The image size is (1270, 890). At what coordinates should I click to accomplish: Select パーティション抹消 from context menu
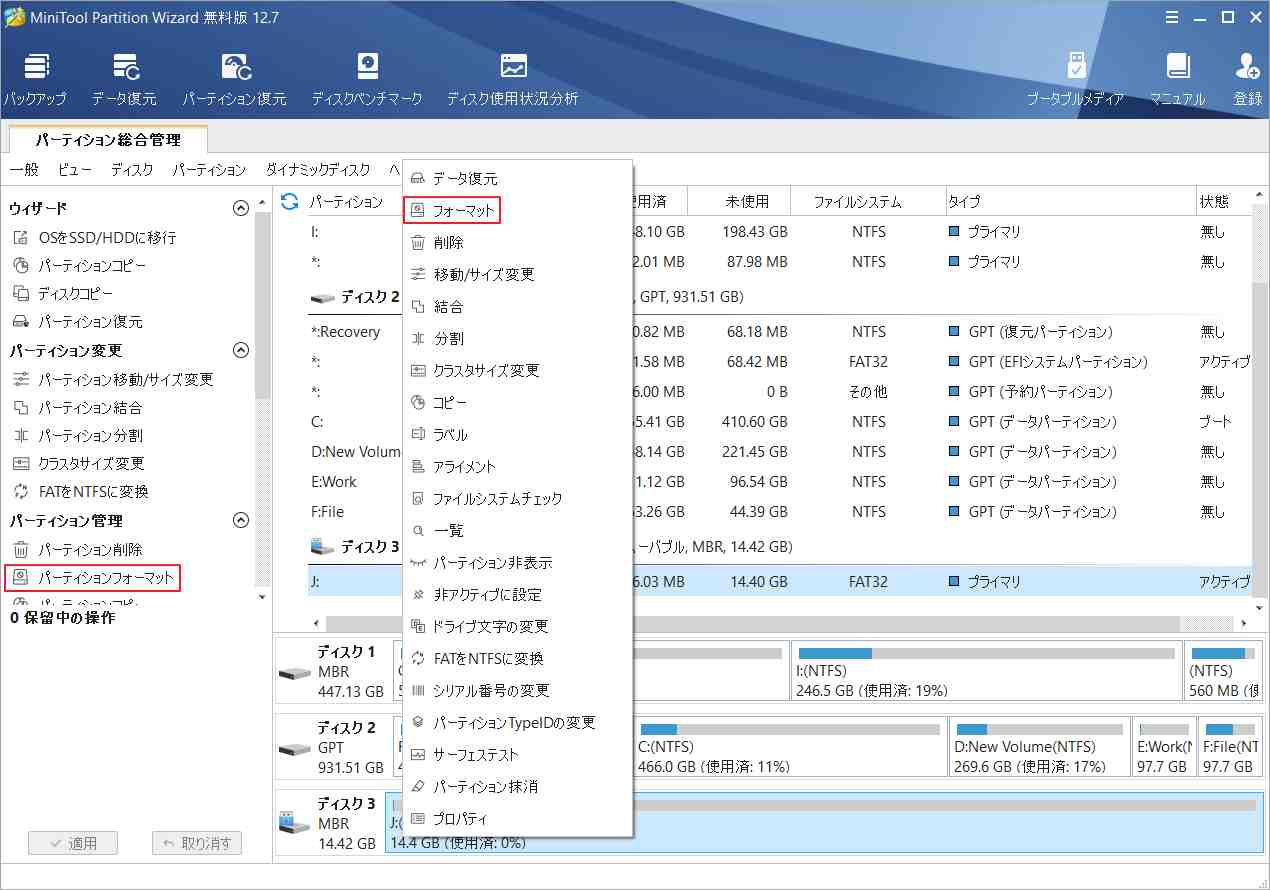[x=485, y=787]
